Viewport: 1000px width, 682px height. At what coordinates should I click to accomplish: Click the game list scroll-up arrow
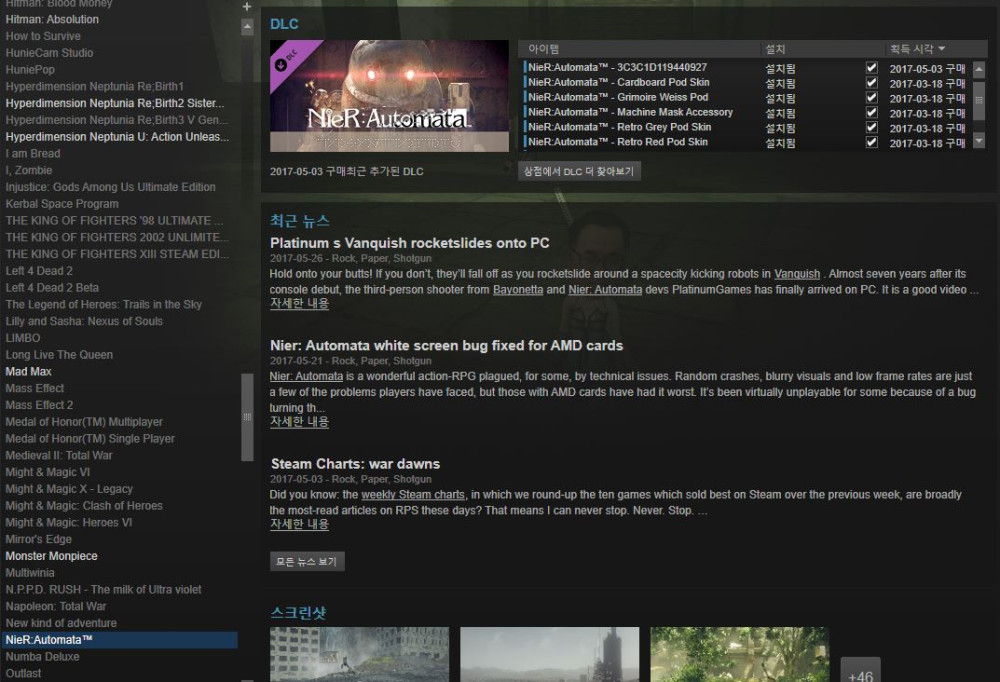pos(247,28)
